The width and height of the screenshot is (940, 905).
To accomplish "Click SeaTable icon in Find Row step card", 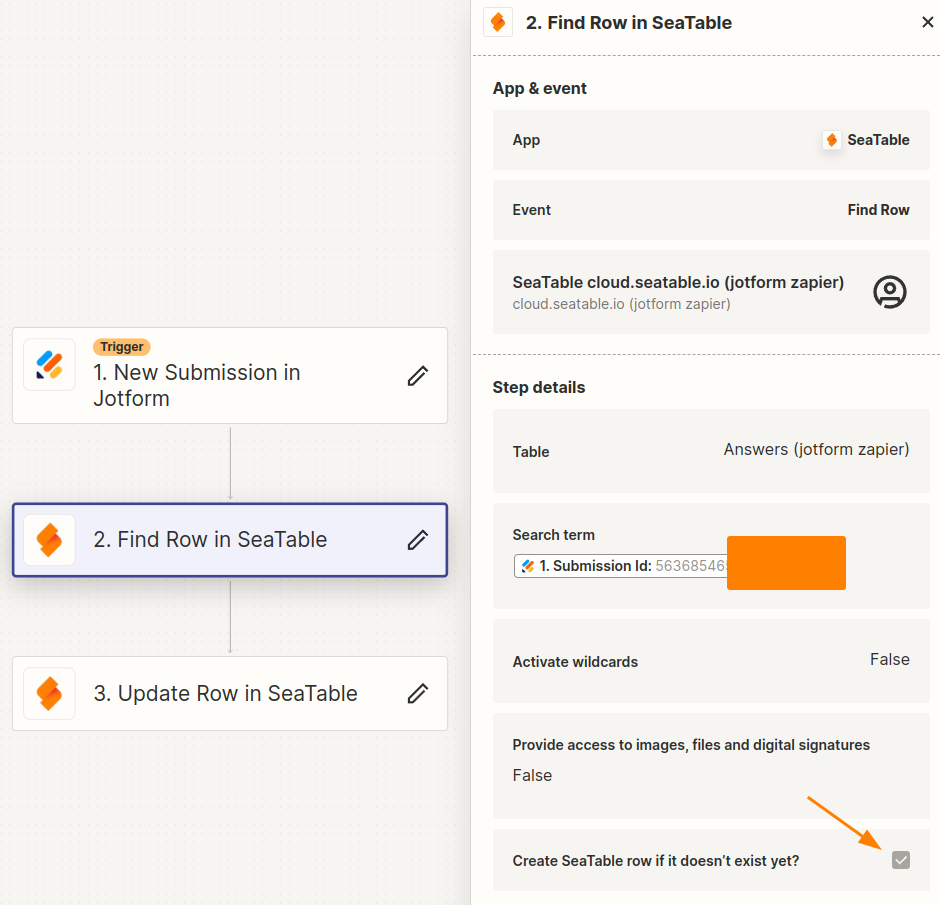I will click(x=49, y=539).
